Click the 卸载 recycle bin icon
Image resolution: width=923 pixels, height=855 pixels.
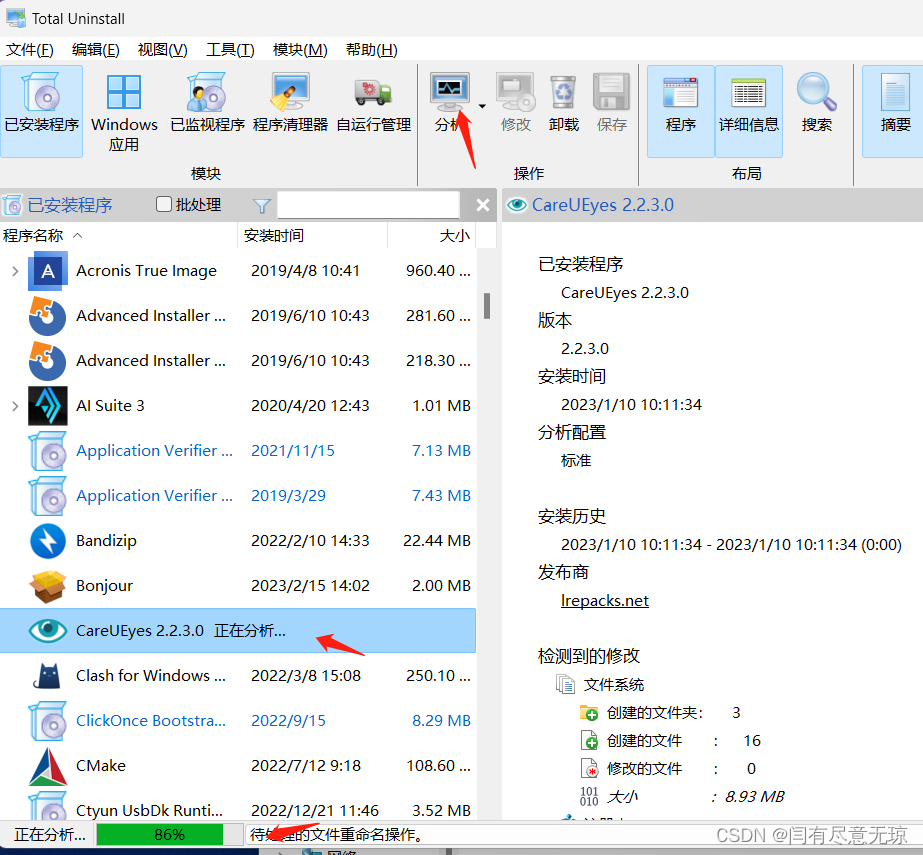click(x=564, y=92)
